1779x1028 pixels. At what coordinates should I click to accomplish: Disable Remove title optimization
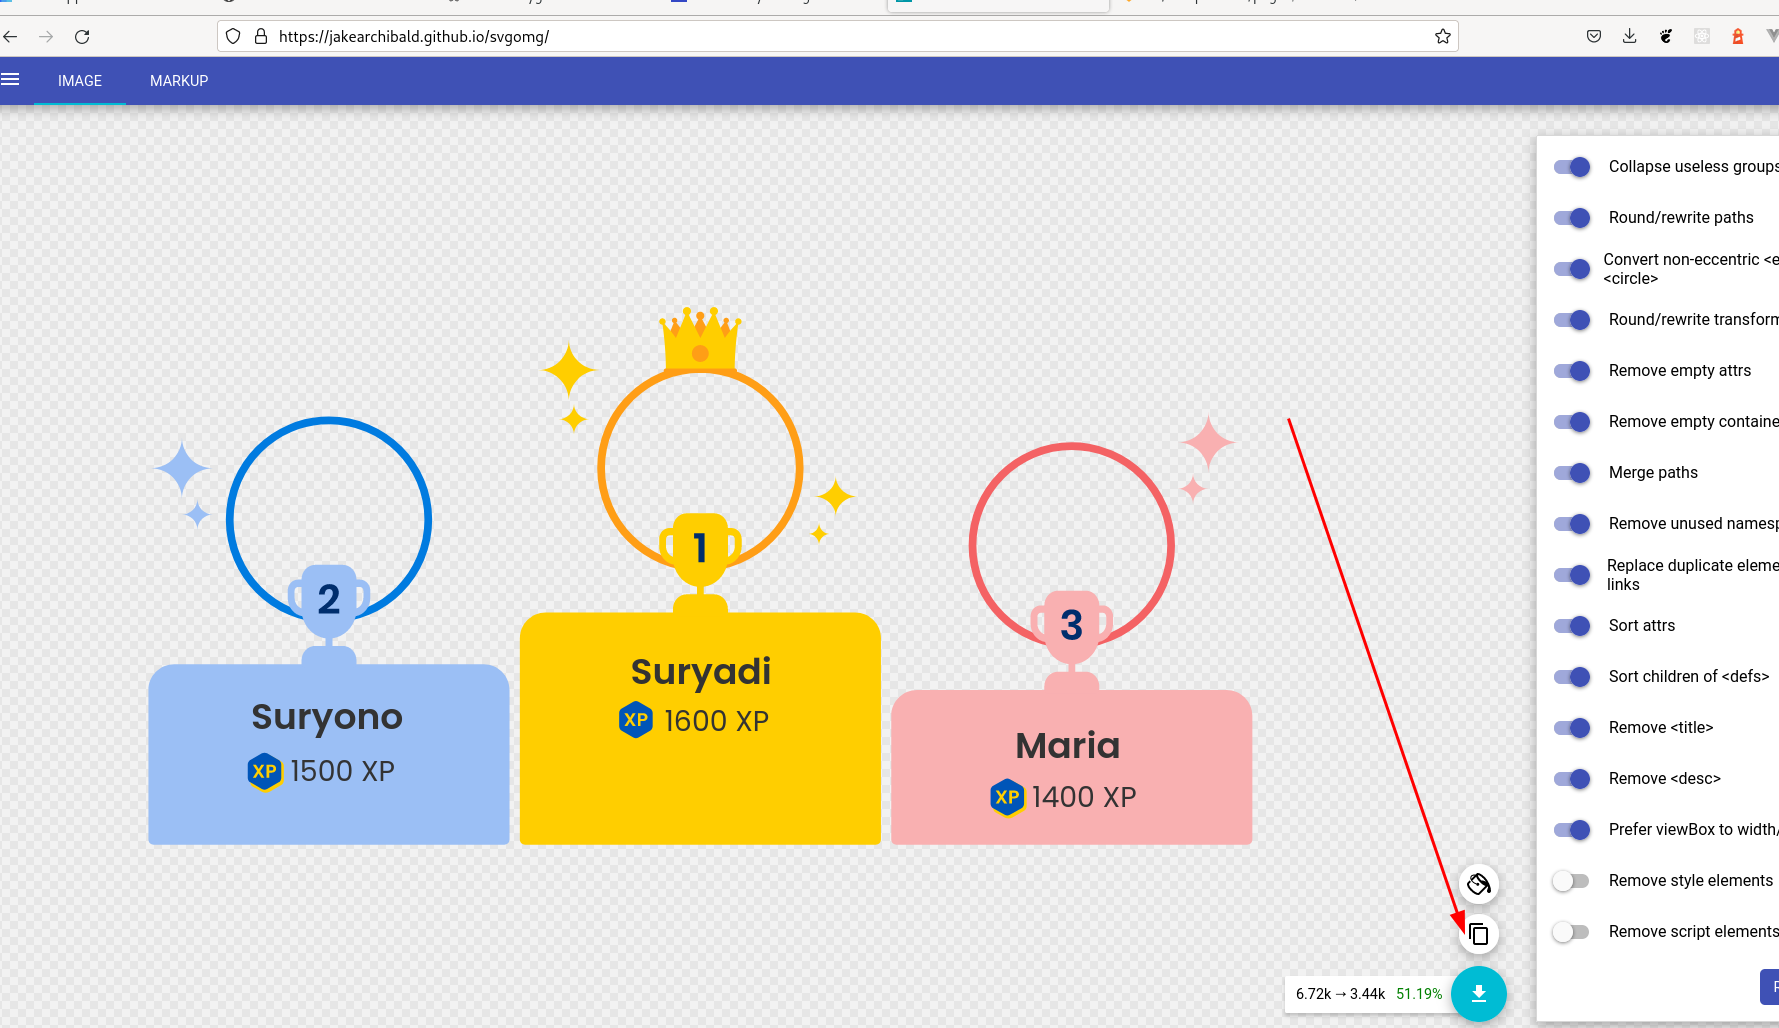point(1572,728)
